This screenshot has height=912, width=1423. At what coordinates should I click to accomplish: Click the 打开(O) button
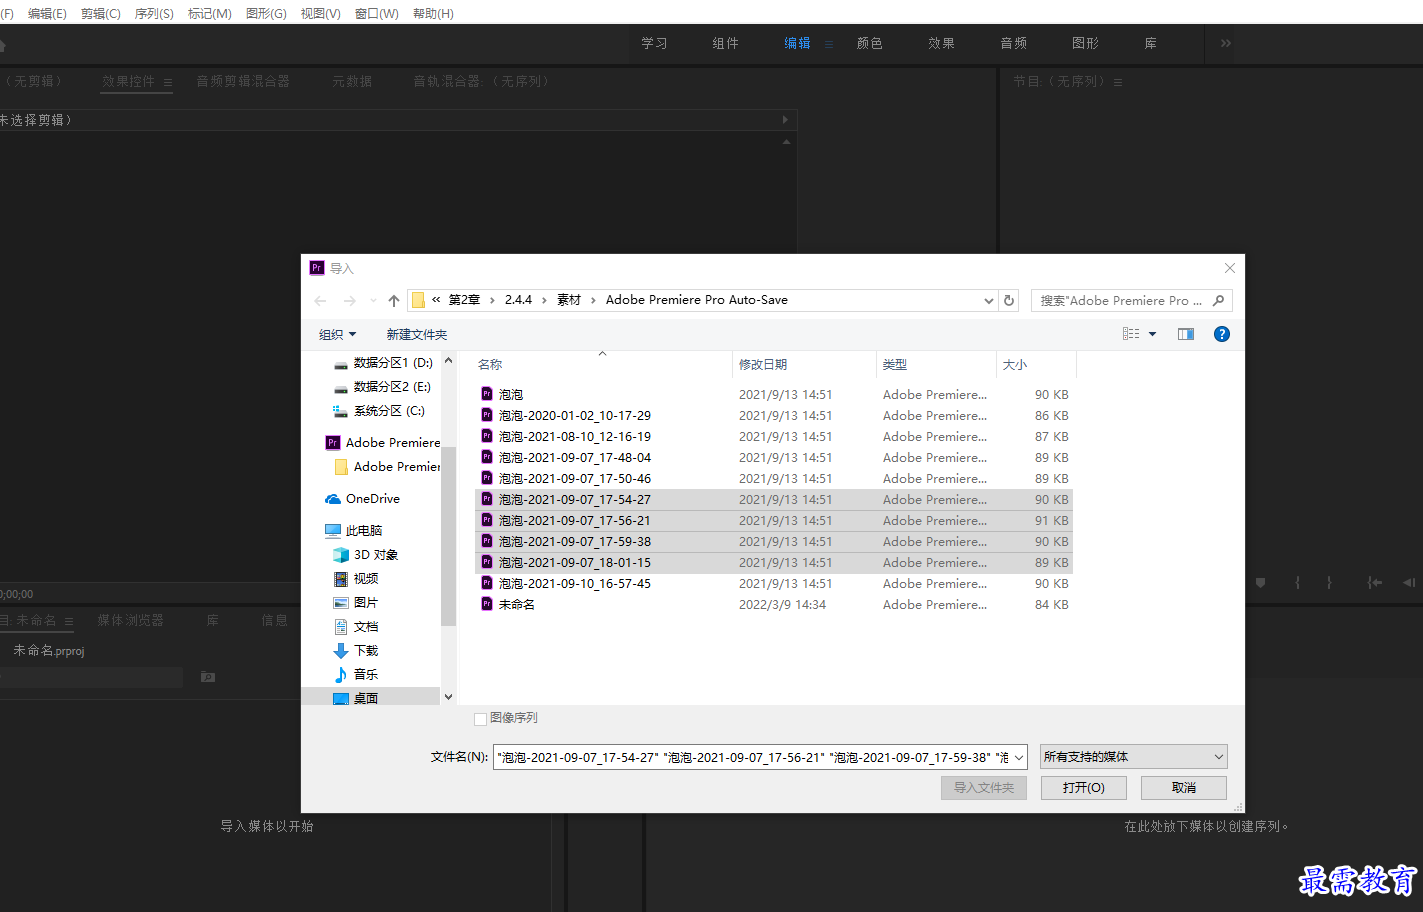coord(1084,788)
